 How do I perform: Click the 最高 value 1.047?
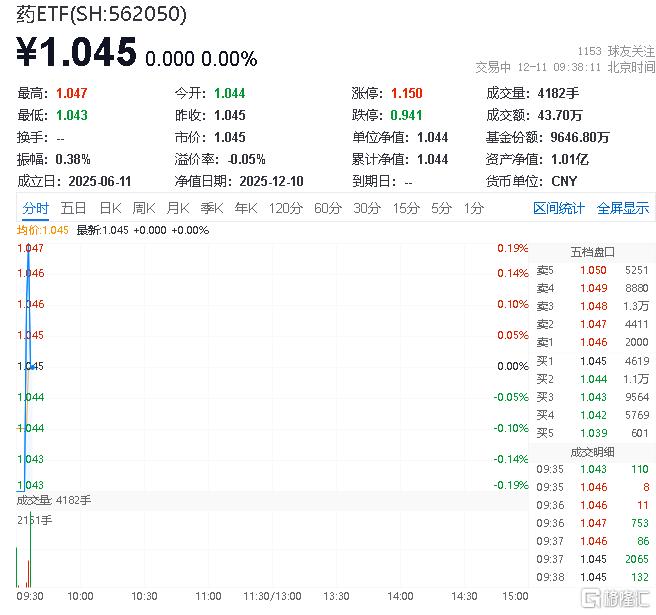[72, 93]
